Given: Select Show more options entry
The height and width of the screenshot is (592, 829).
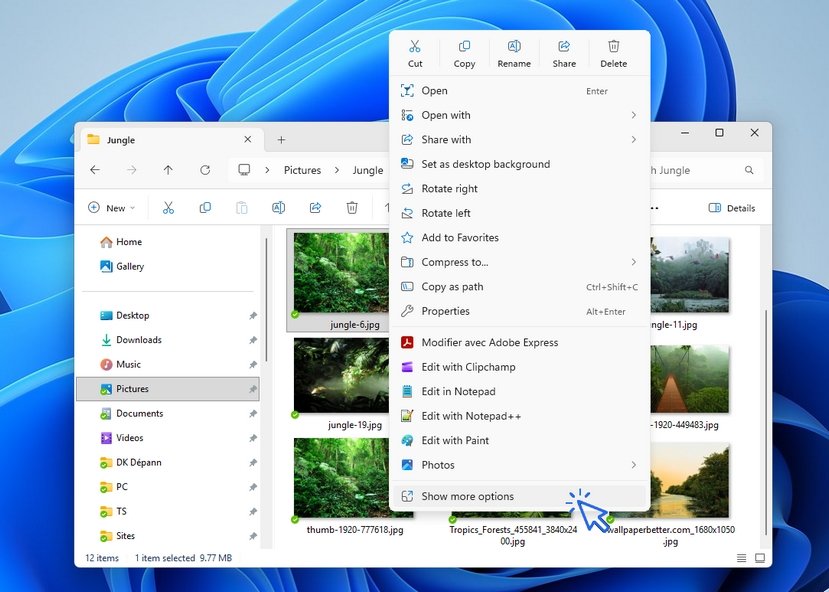Looking at the screenshot, I should point(467,496).
